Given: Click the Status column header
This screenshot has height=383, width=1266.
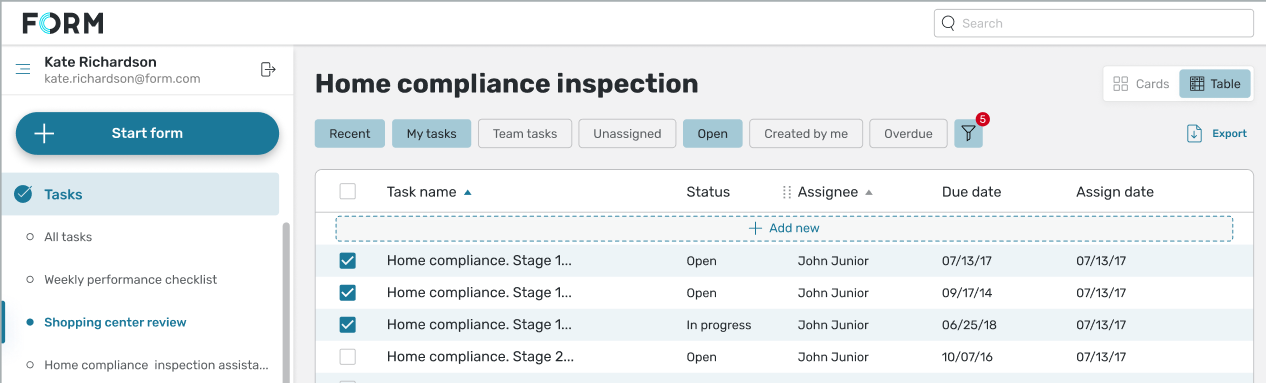Looking at the screenshot, I should [x=708, y=192].
